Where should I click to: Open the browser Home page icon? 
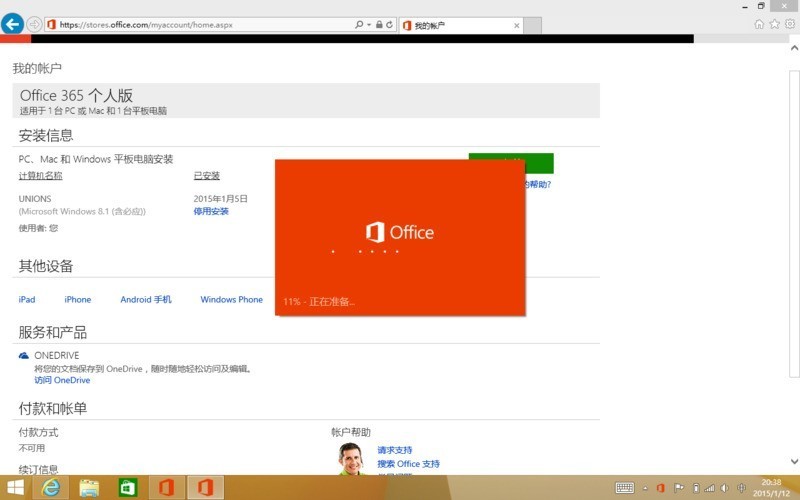click(759, 24)
